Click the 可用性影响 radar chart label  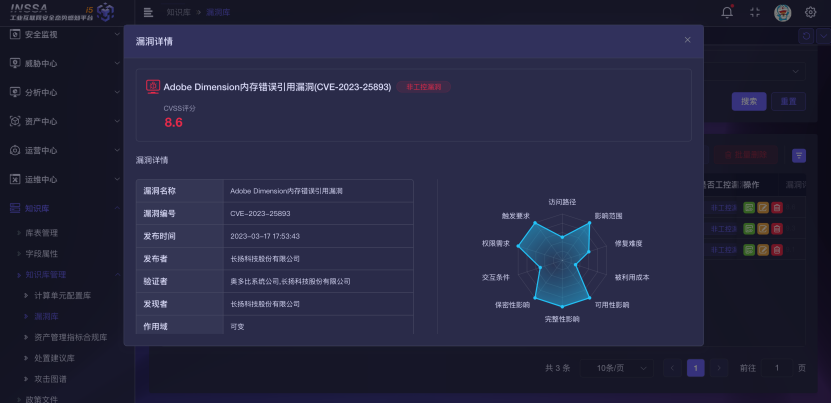point(612,305)
